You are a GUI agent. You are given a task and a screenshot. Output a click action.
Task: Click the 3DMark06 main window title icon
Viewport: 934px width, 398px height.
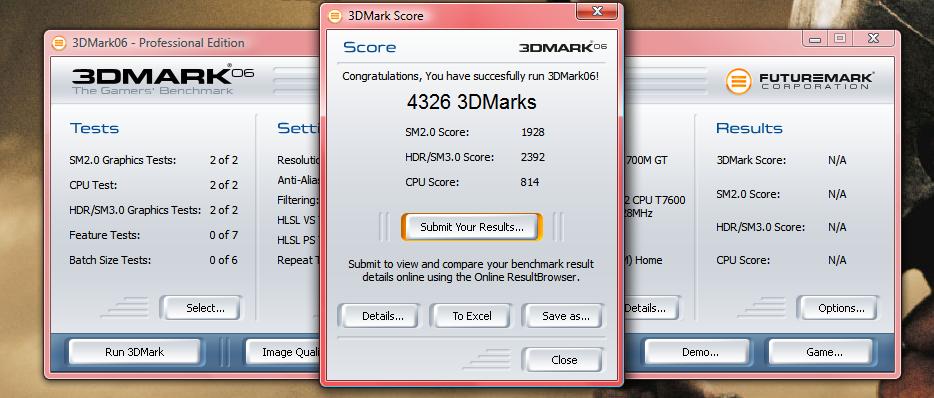click(59, 43)
